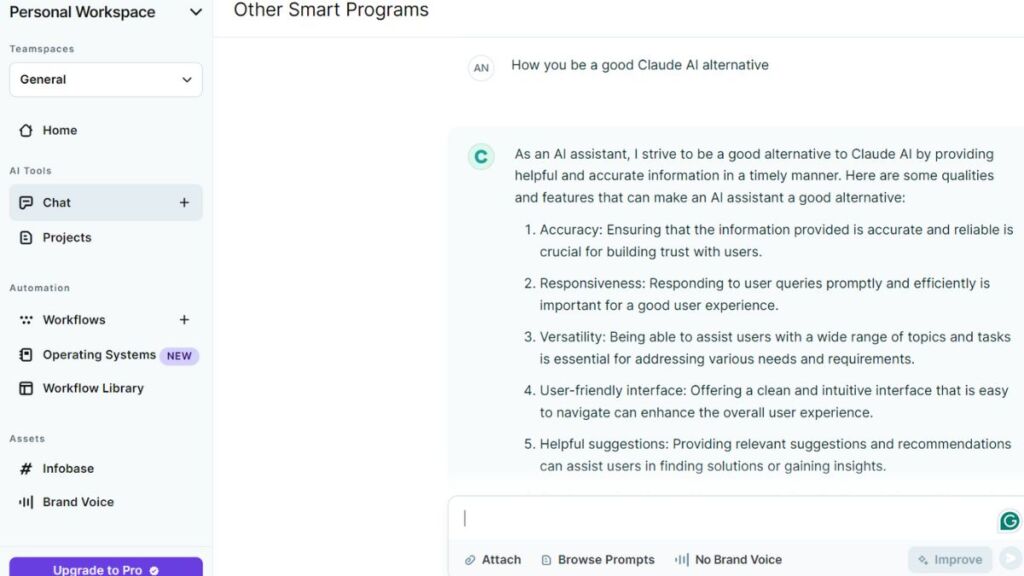This screenshot has height=576, width=1024.
Task: Open the Workflow Library menu item
Action: (x=93, y=388)
